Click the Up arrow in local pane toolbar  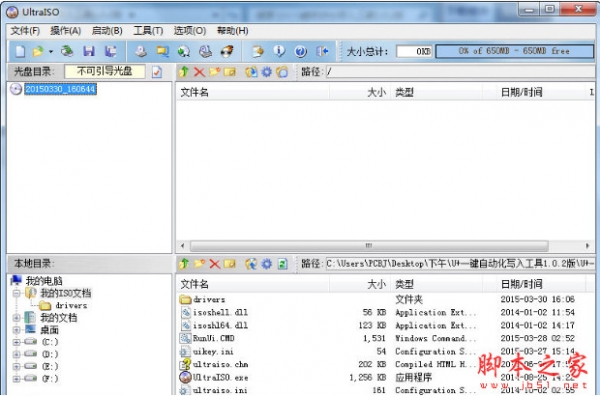[184, 264]
